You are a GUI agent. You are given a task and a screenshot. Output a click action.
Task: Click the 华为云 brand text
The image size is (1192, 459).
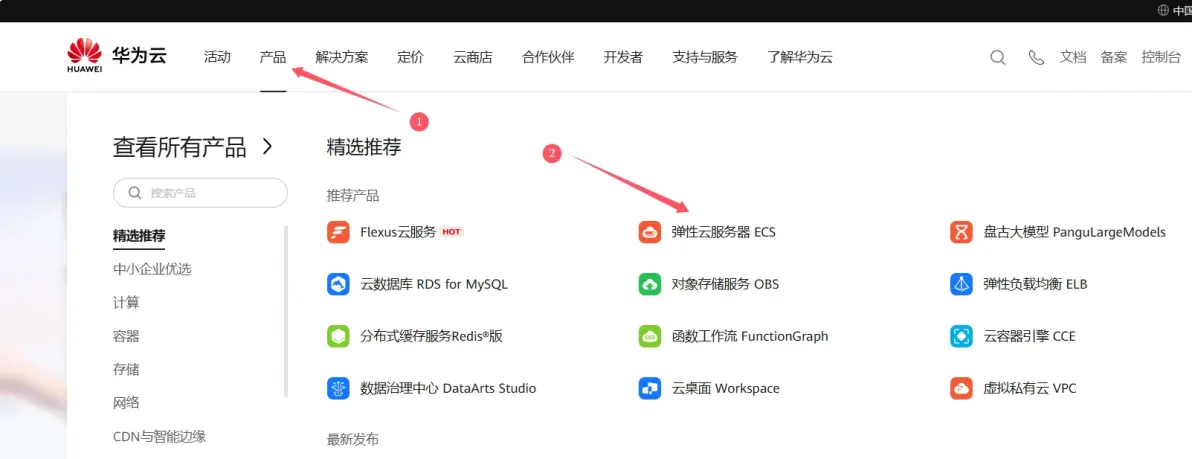139,55
